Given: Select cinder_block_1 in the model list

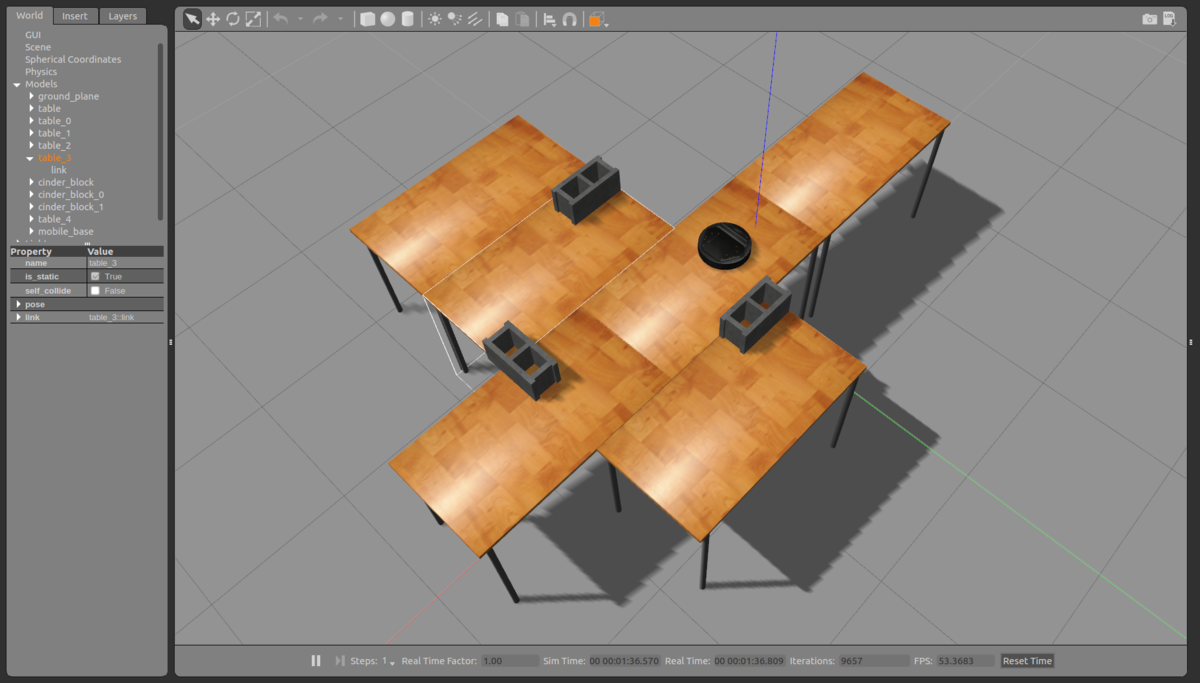Looking at the screenshot, I should pyautogui.click(x=71, y=207).
